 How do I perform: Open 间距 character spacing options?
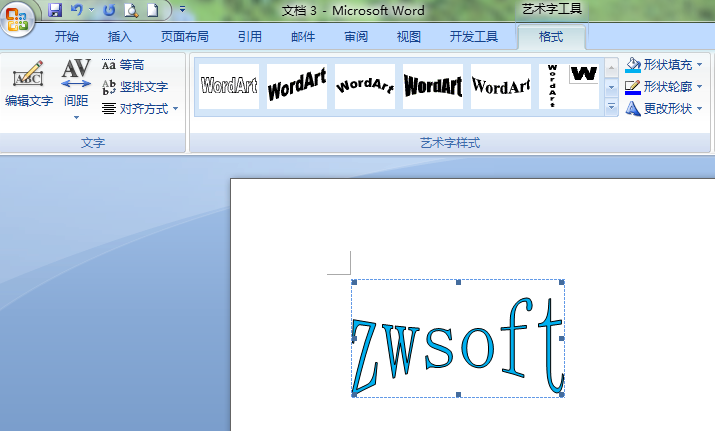[x=76, y=86]
